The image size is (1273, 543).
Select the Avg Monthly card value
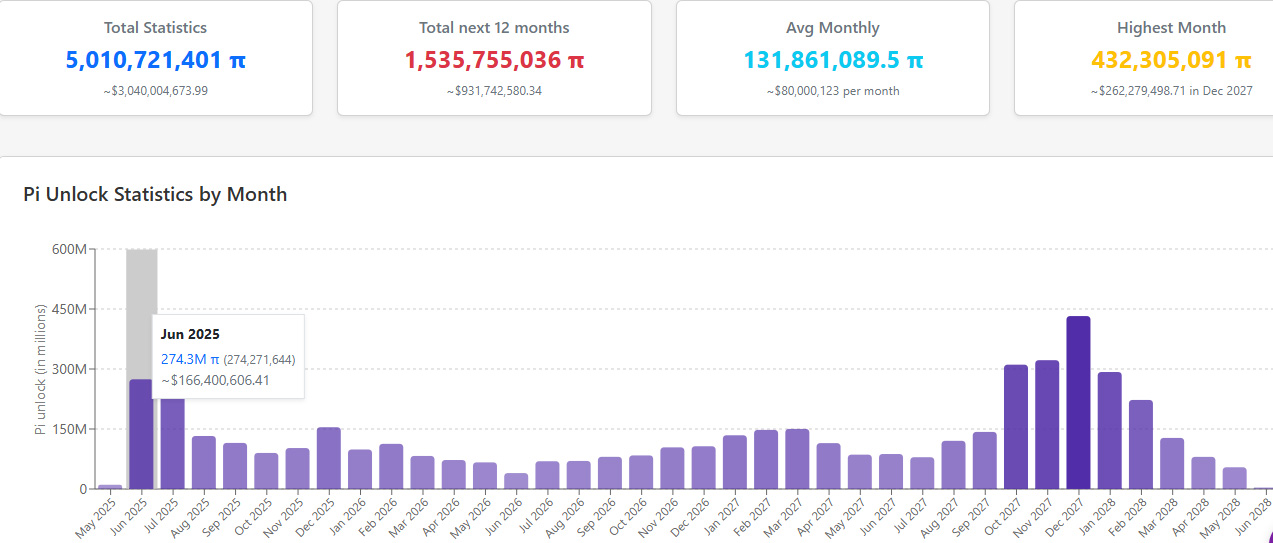click(833, 60)
